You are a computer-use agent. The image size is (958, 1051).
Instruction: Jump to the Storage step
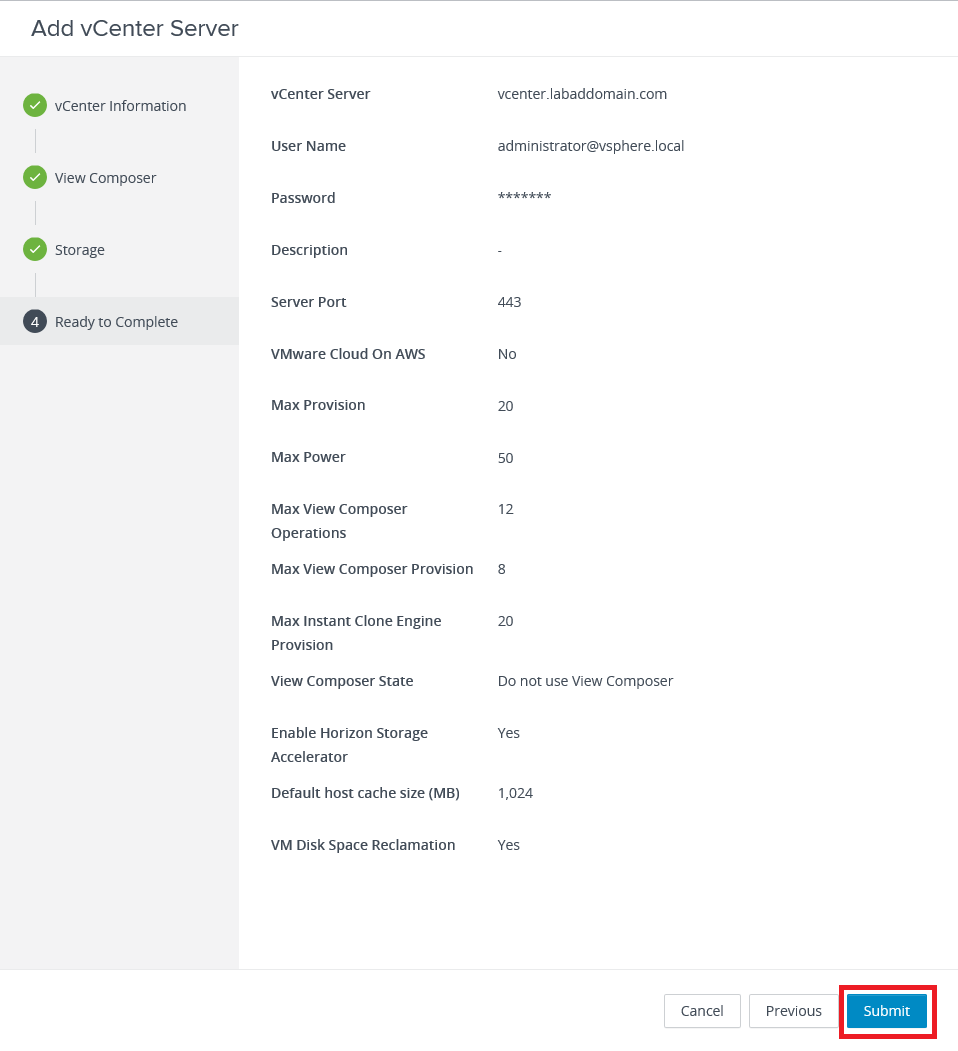(x=80, y=250)
